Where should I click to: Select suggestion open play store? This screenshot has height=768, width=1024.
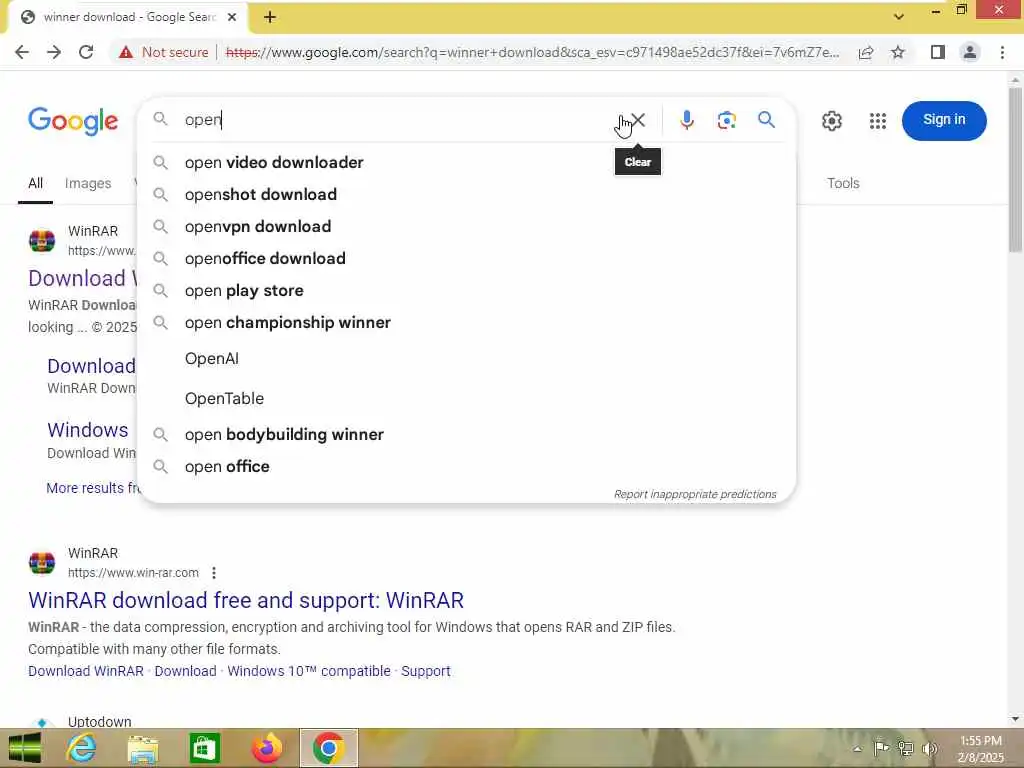(x=467, y=291)
